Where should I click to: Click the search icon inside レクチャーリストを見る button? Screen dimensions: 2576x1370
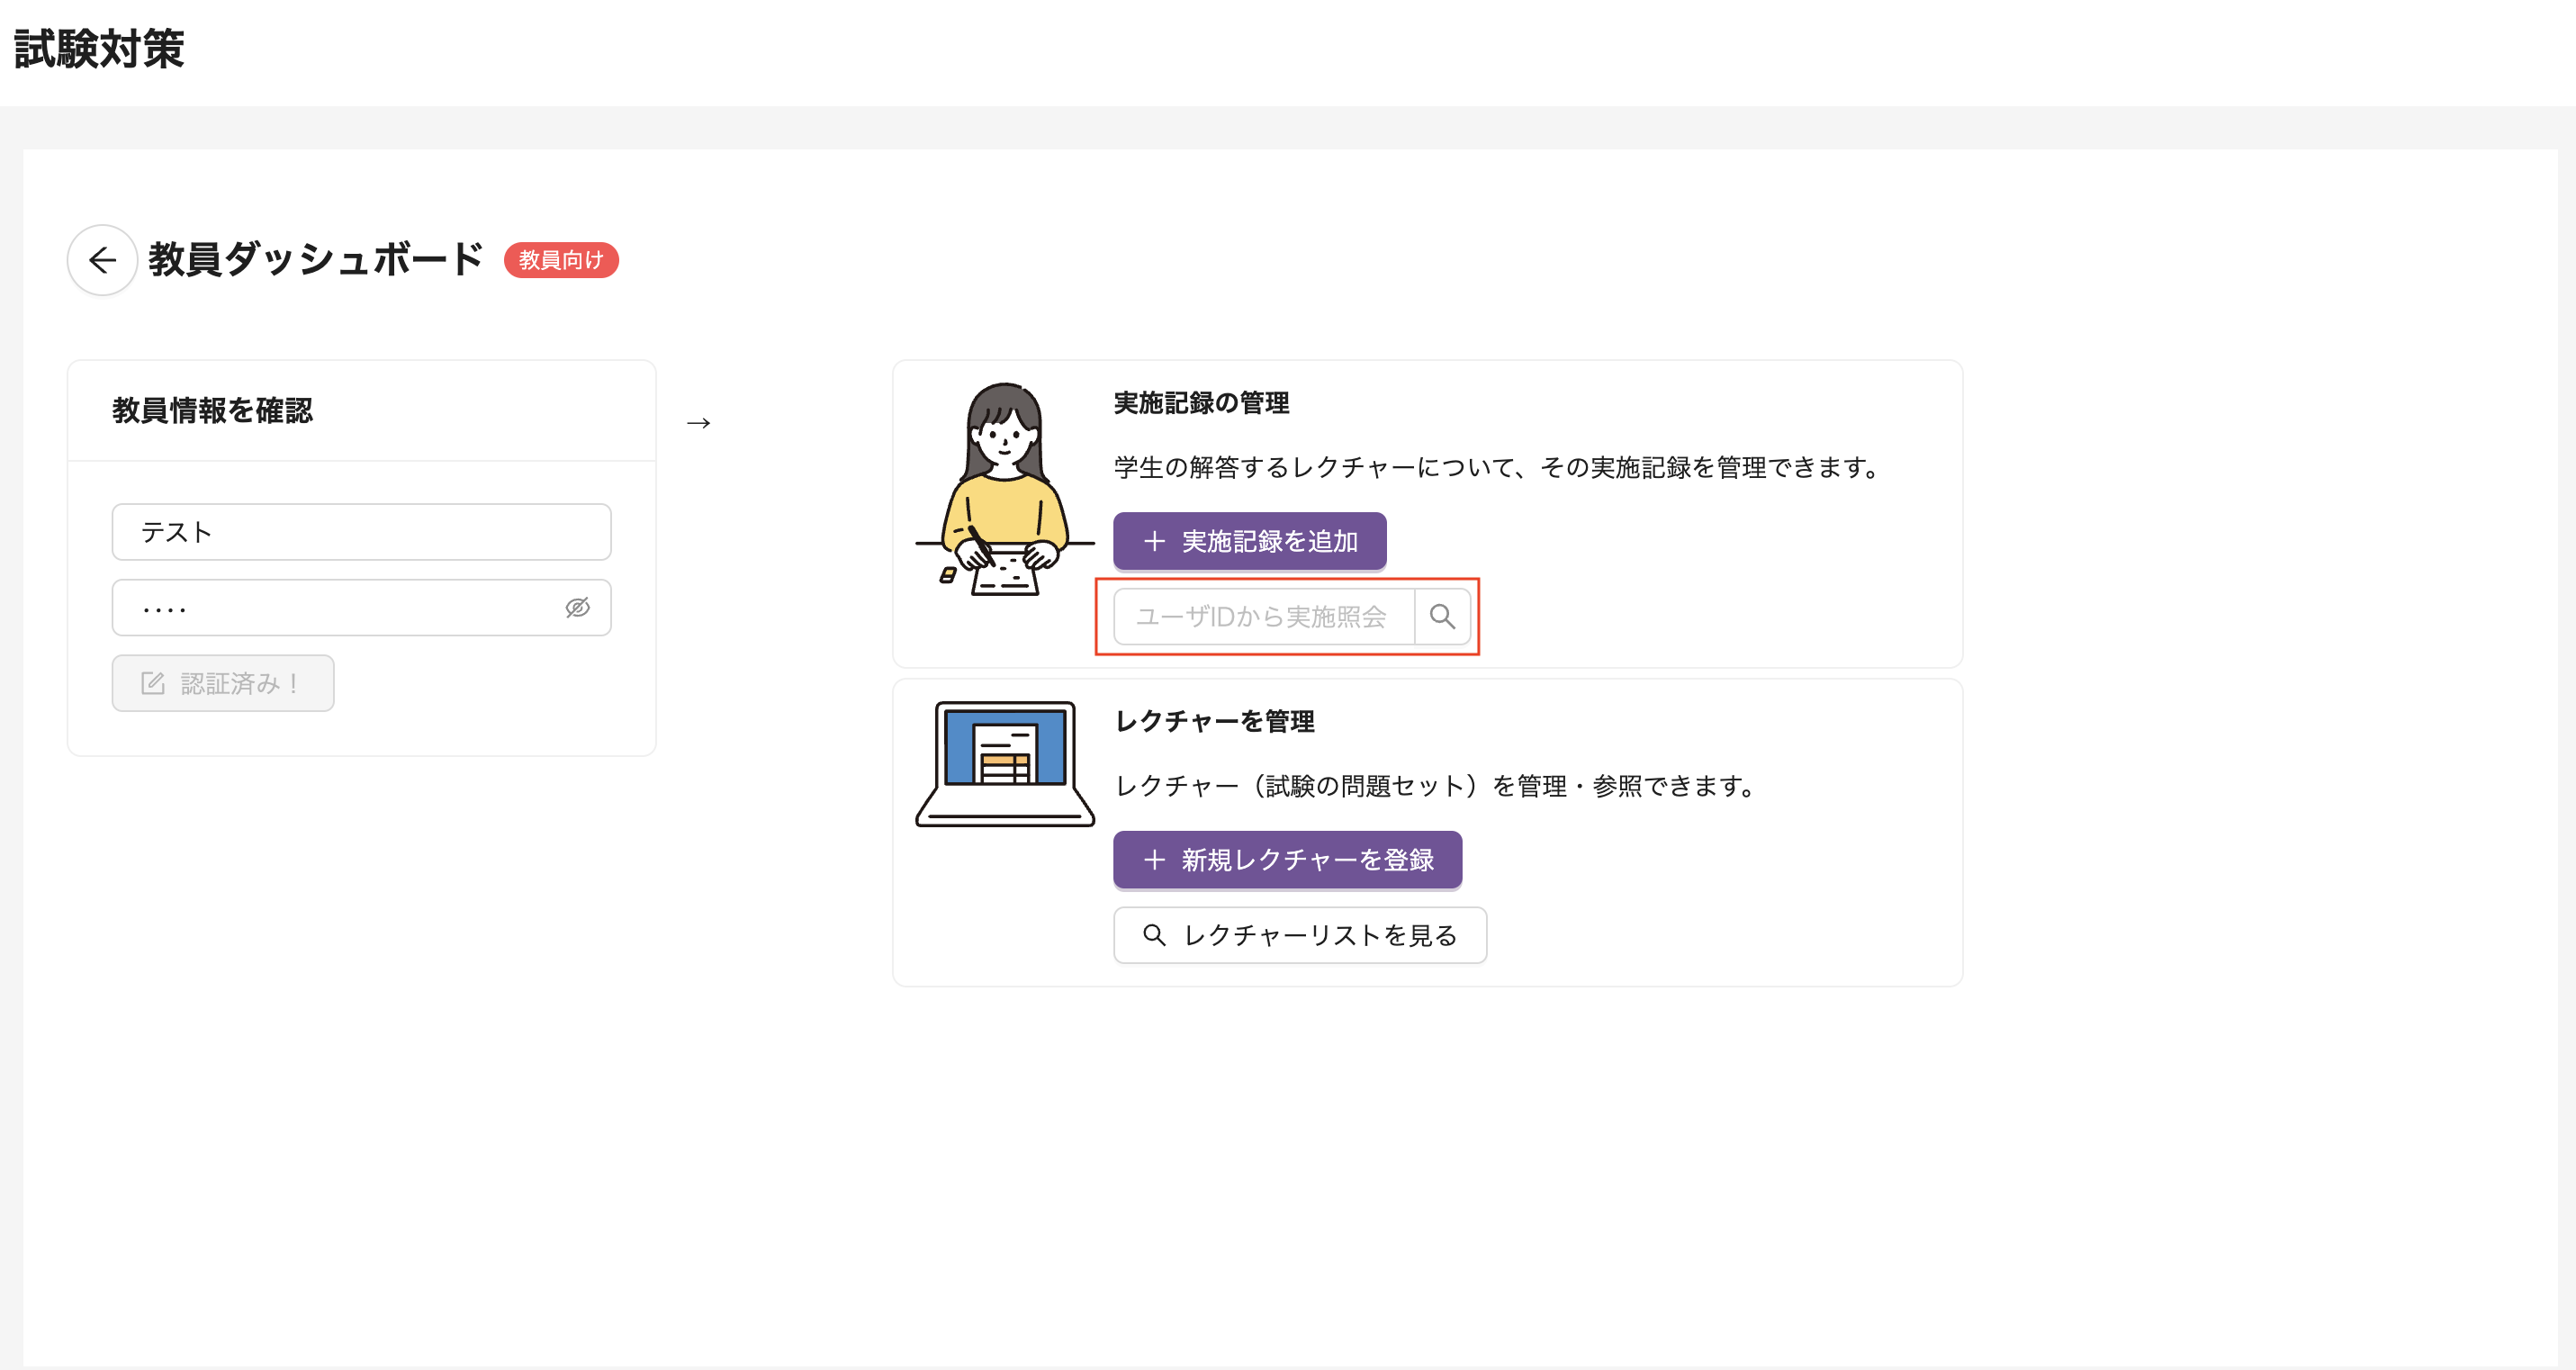point(1155,935)
